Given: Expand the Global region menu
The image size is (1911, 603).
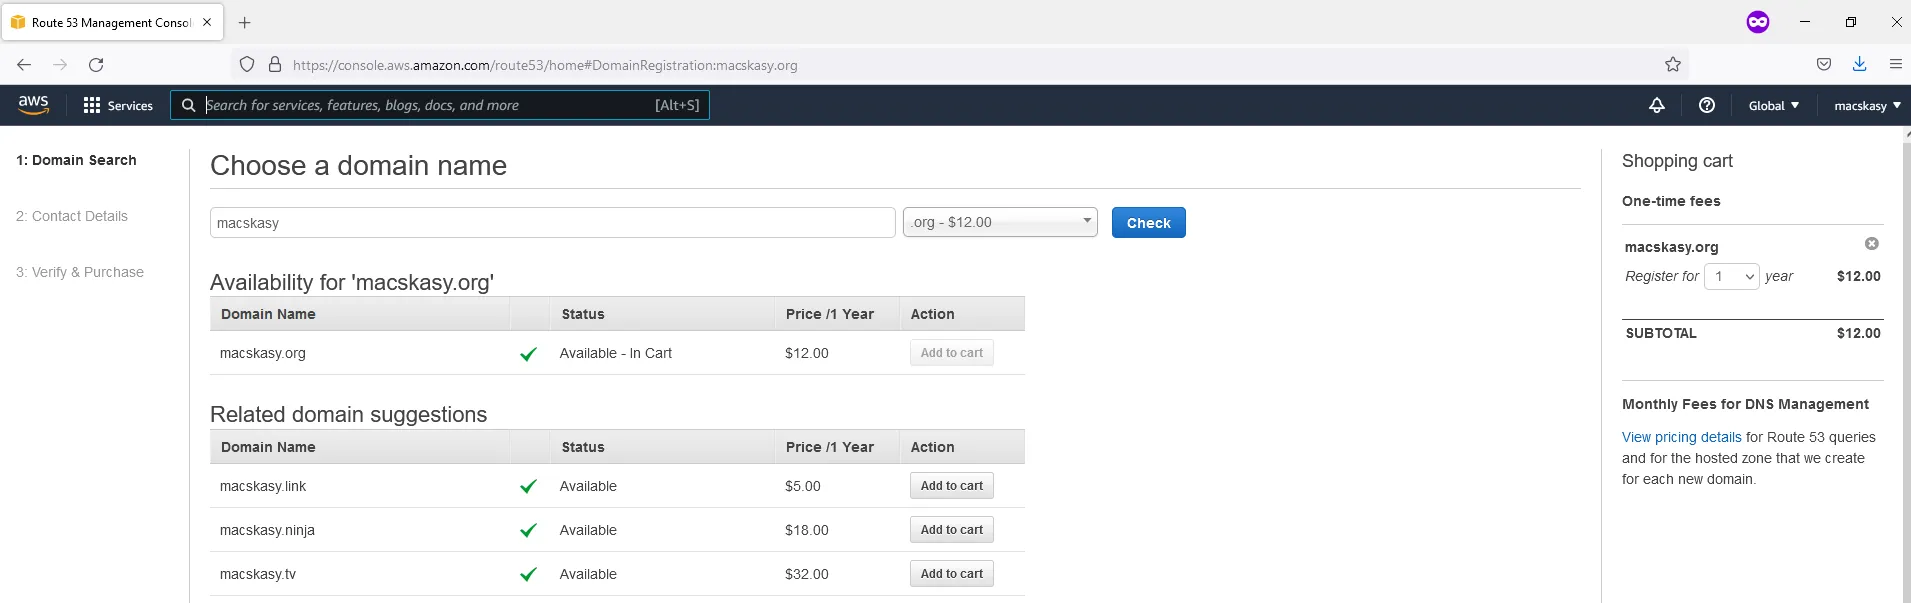Looking at the screenshot, I should coord(1774,105).
